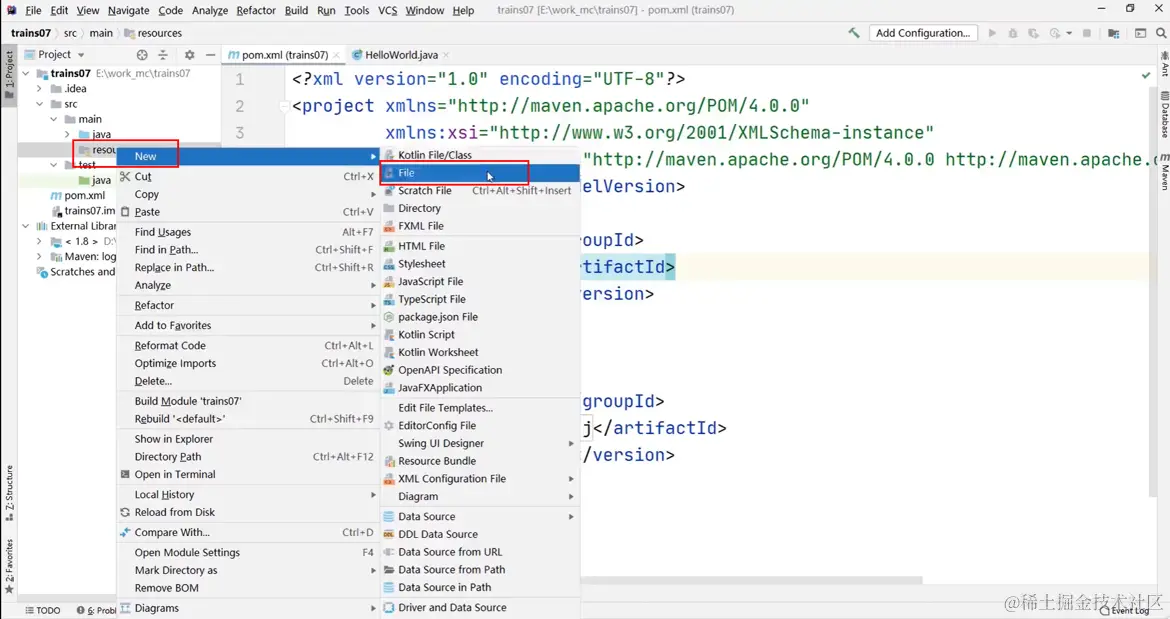This screenshot has height=619, width=1170.
Task: Open the Maven side tool window
Action: click(1164, 172)
